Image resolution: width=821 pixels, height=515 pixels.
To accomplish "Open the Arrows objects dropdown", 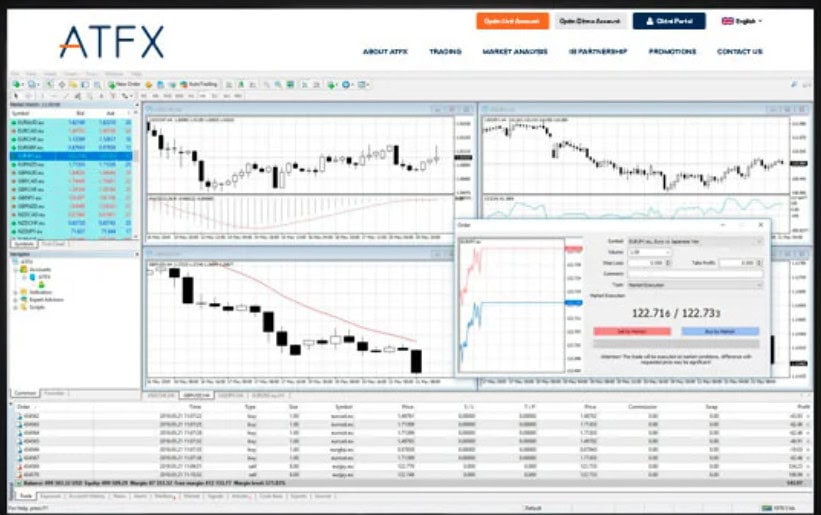I will [127, 96].
